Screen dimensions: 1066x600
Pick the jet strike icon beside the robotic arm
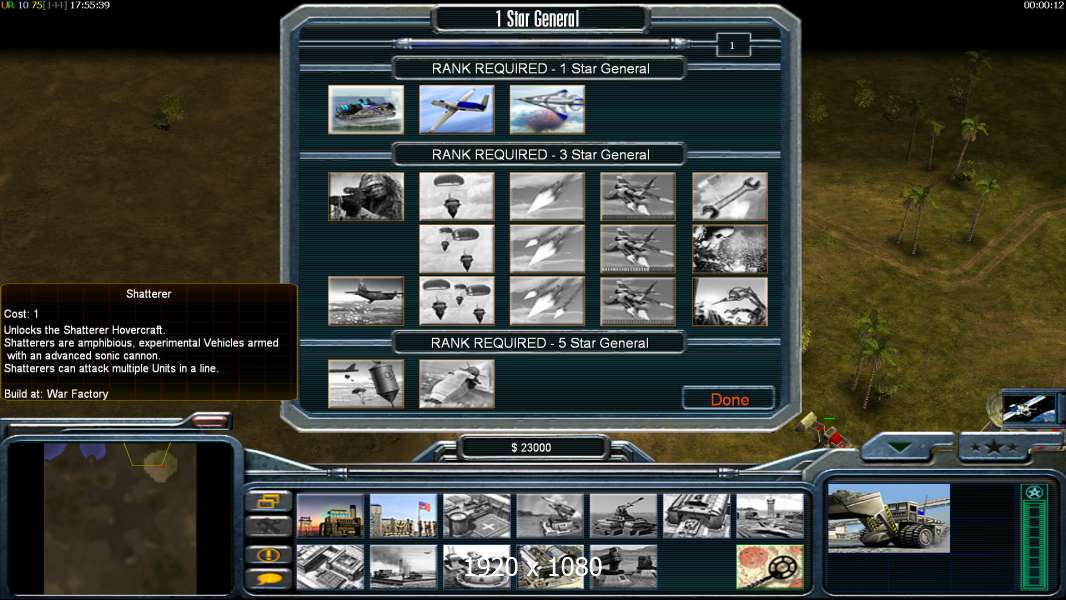(638, 300)
